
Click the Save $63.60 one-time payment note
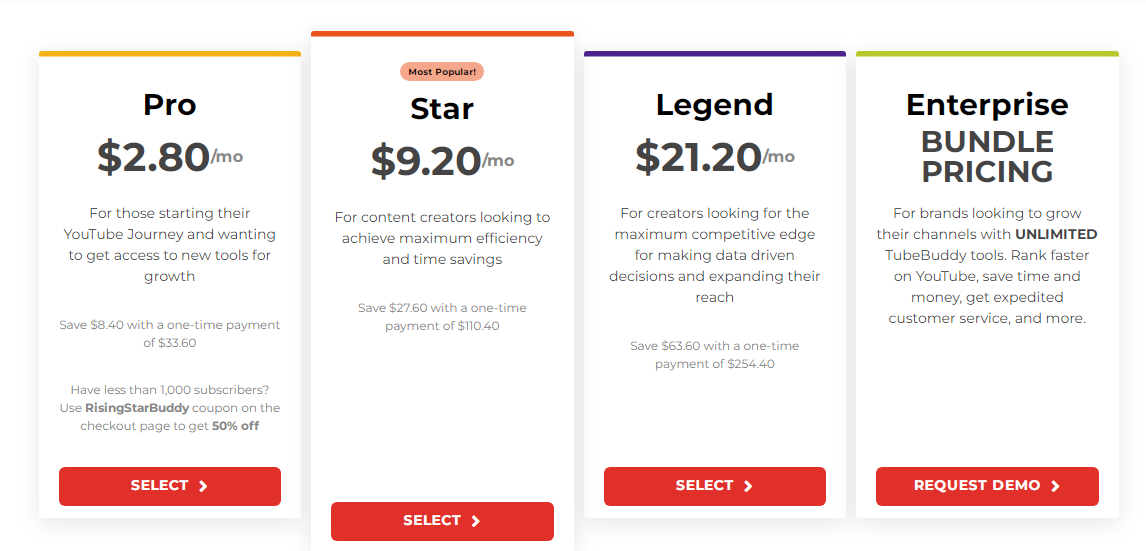[714, 355]
